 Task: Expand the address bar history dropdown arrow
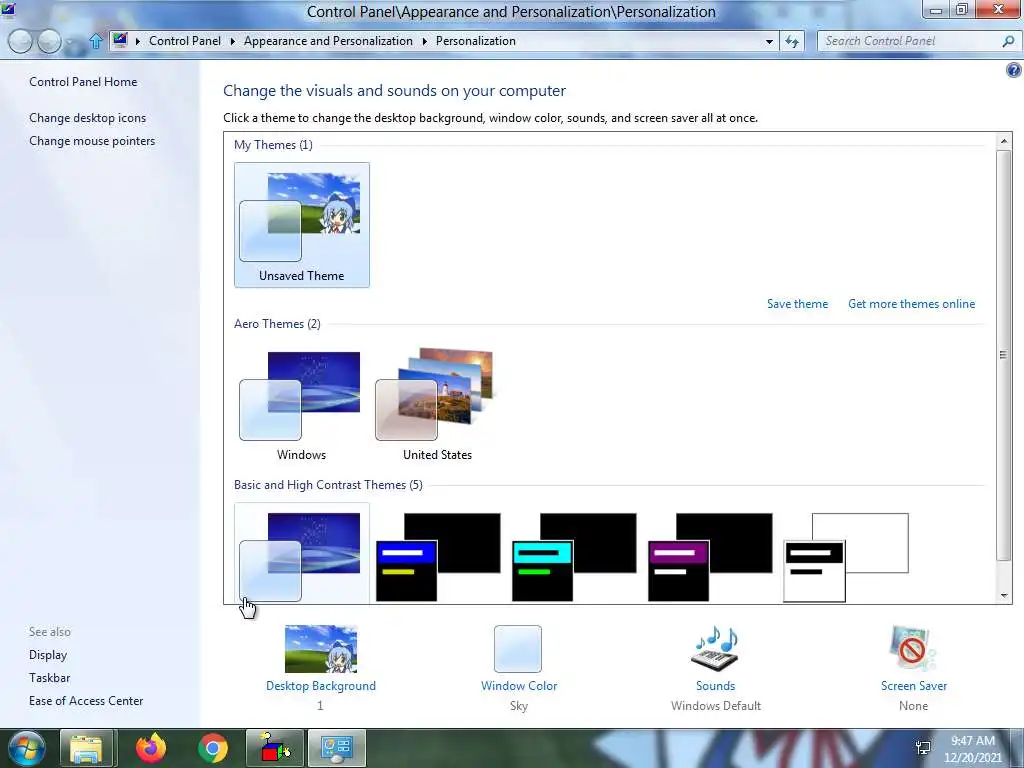pyautogui.click(x=769, y=41)
